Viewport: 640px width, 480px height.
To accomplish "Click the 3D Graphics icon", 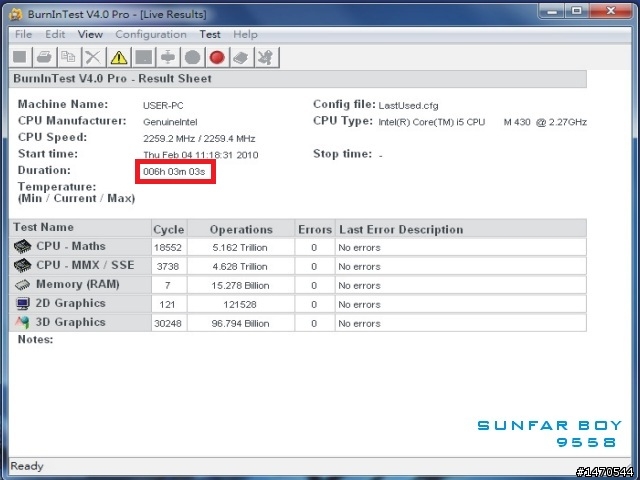I will (22, 322).
